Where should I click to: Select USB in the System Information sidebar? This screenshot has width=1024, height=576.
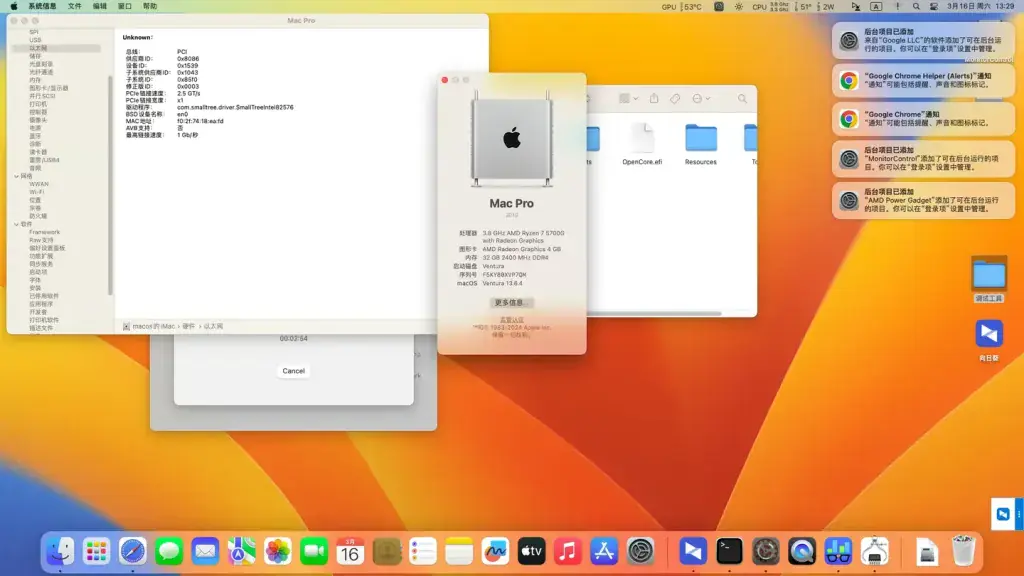35,40
